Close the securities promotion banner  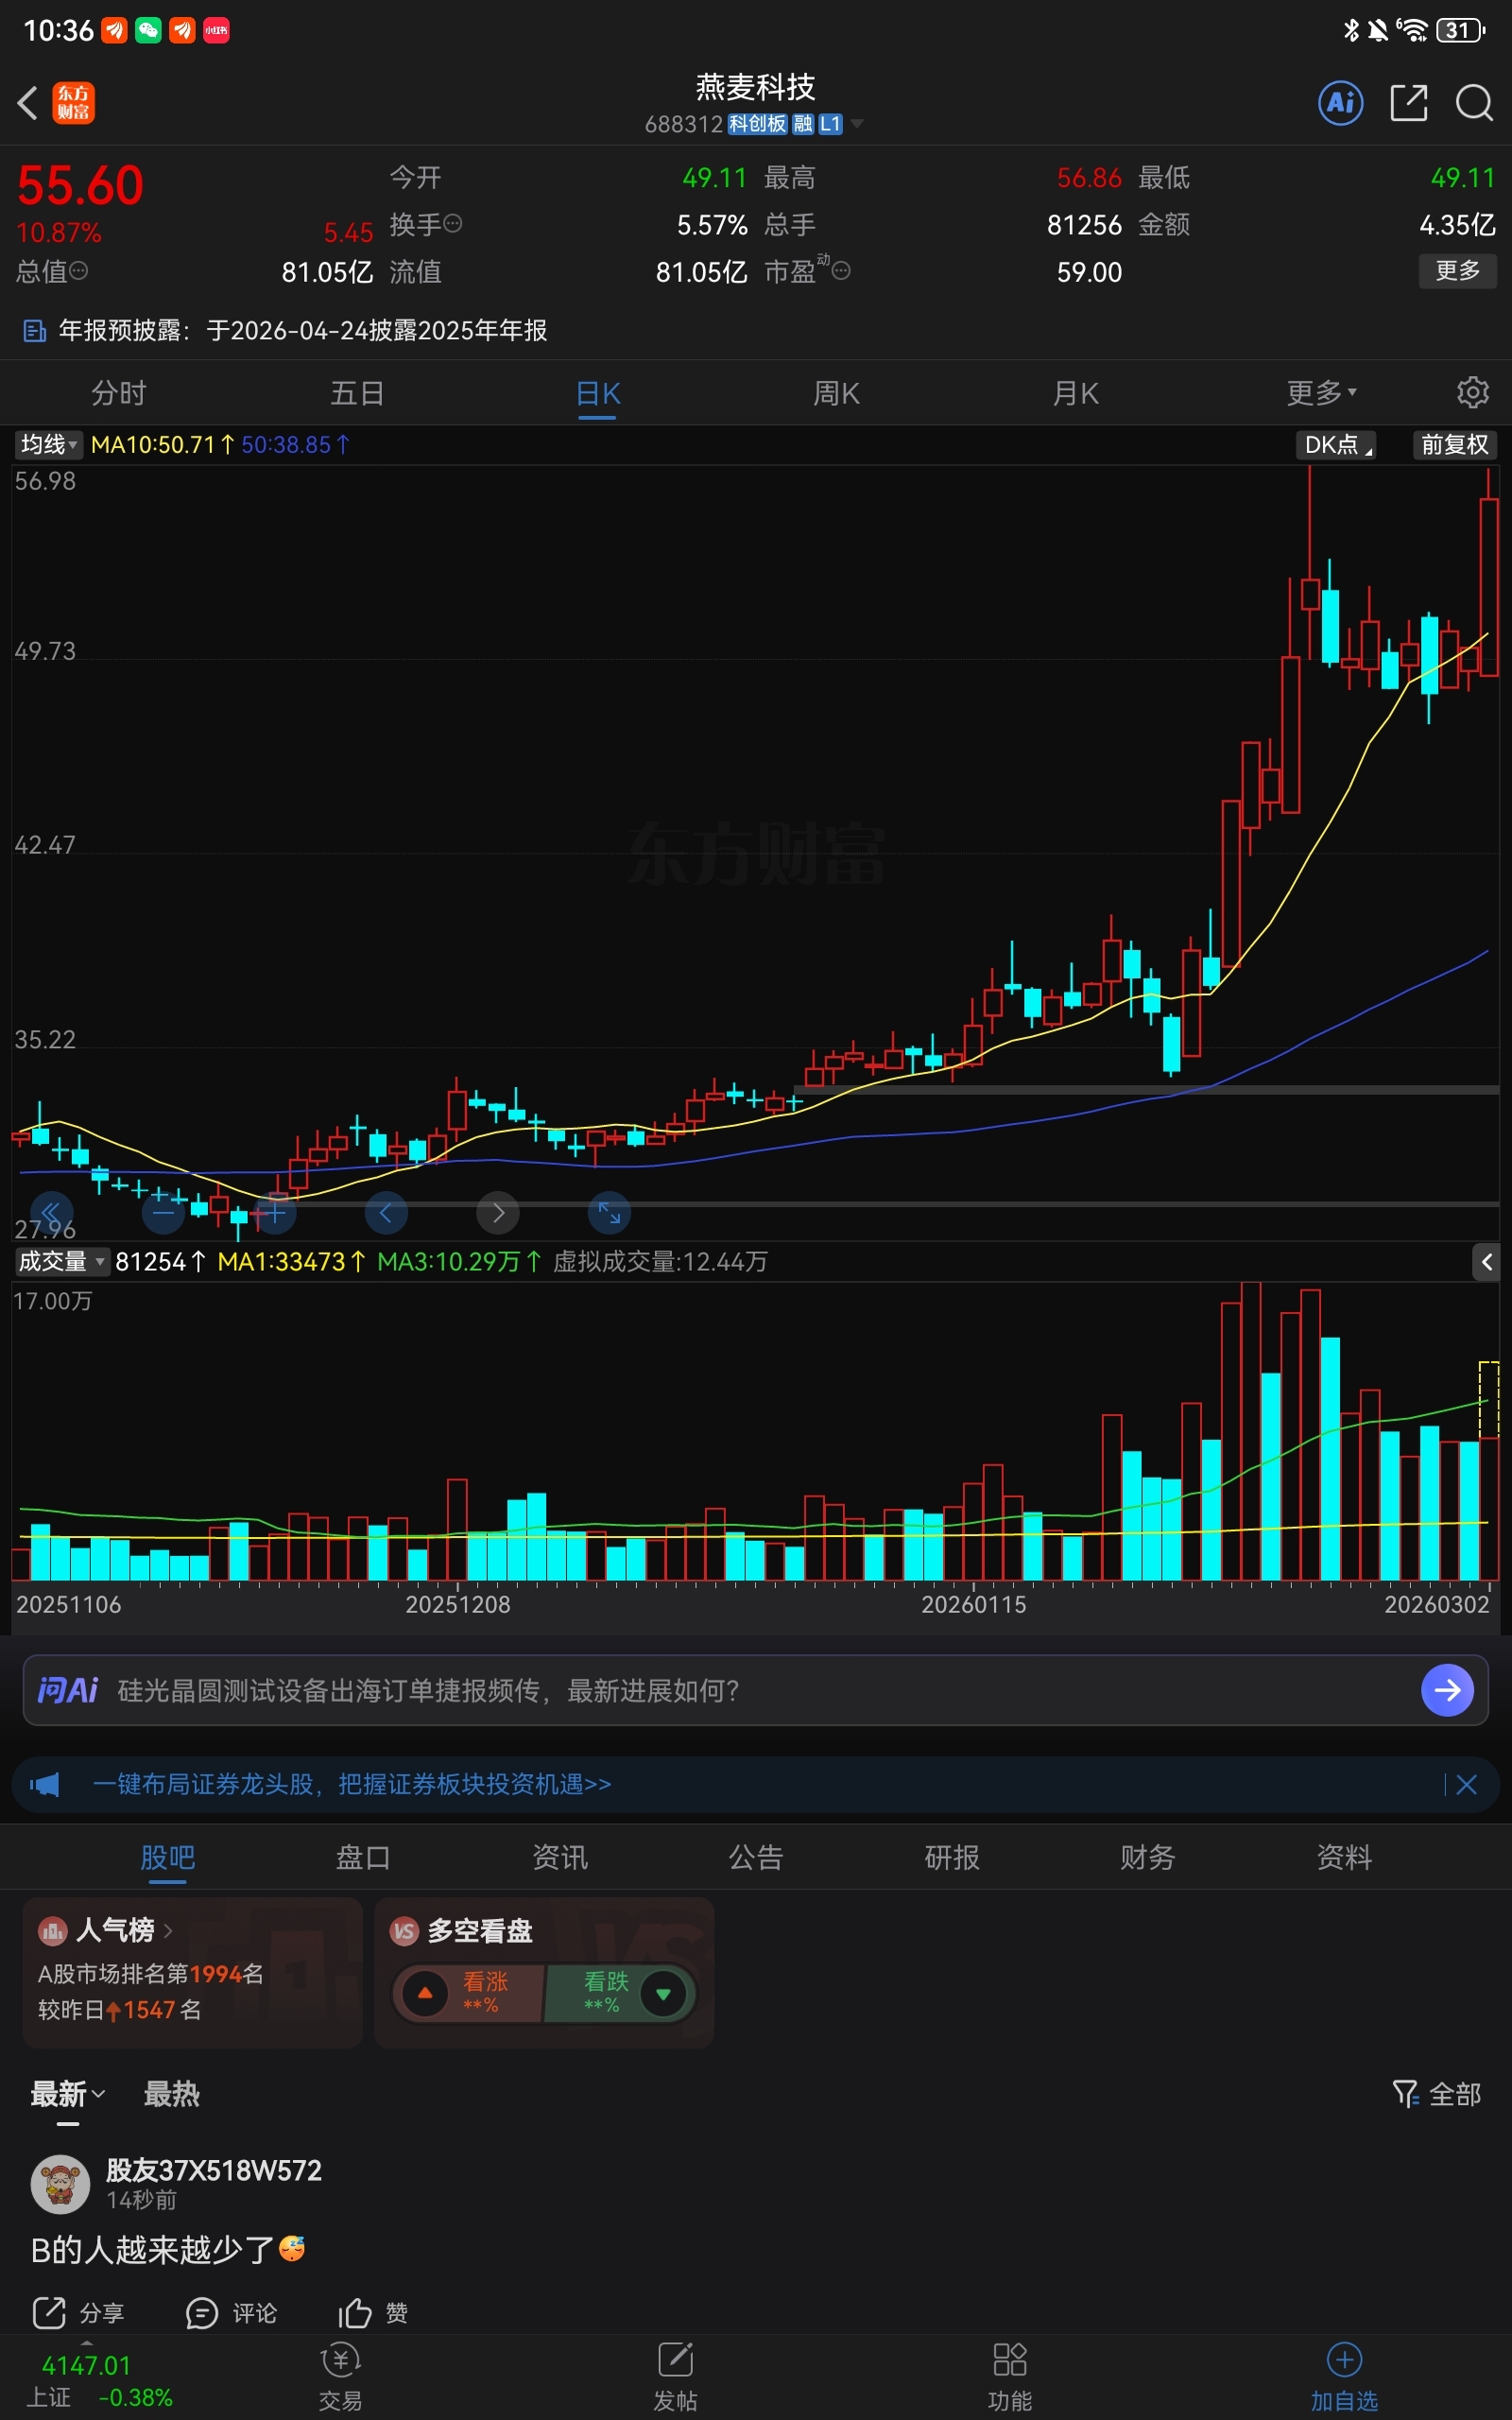click(x=1466, y=1784)
